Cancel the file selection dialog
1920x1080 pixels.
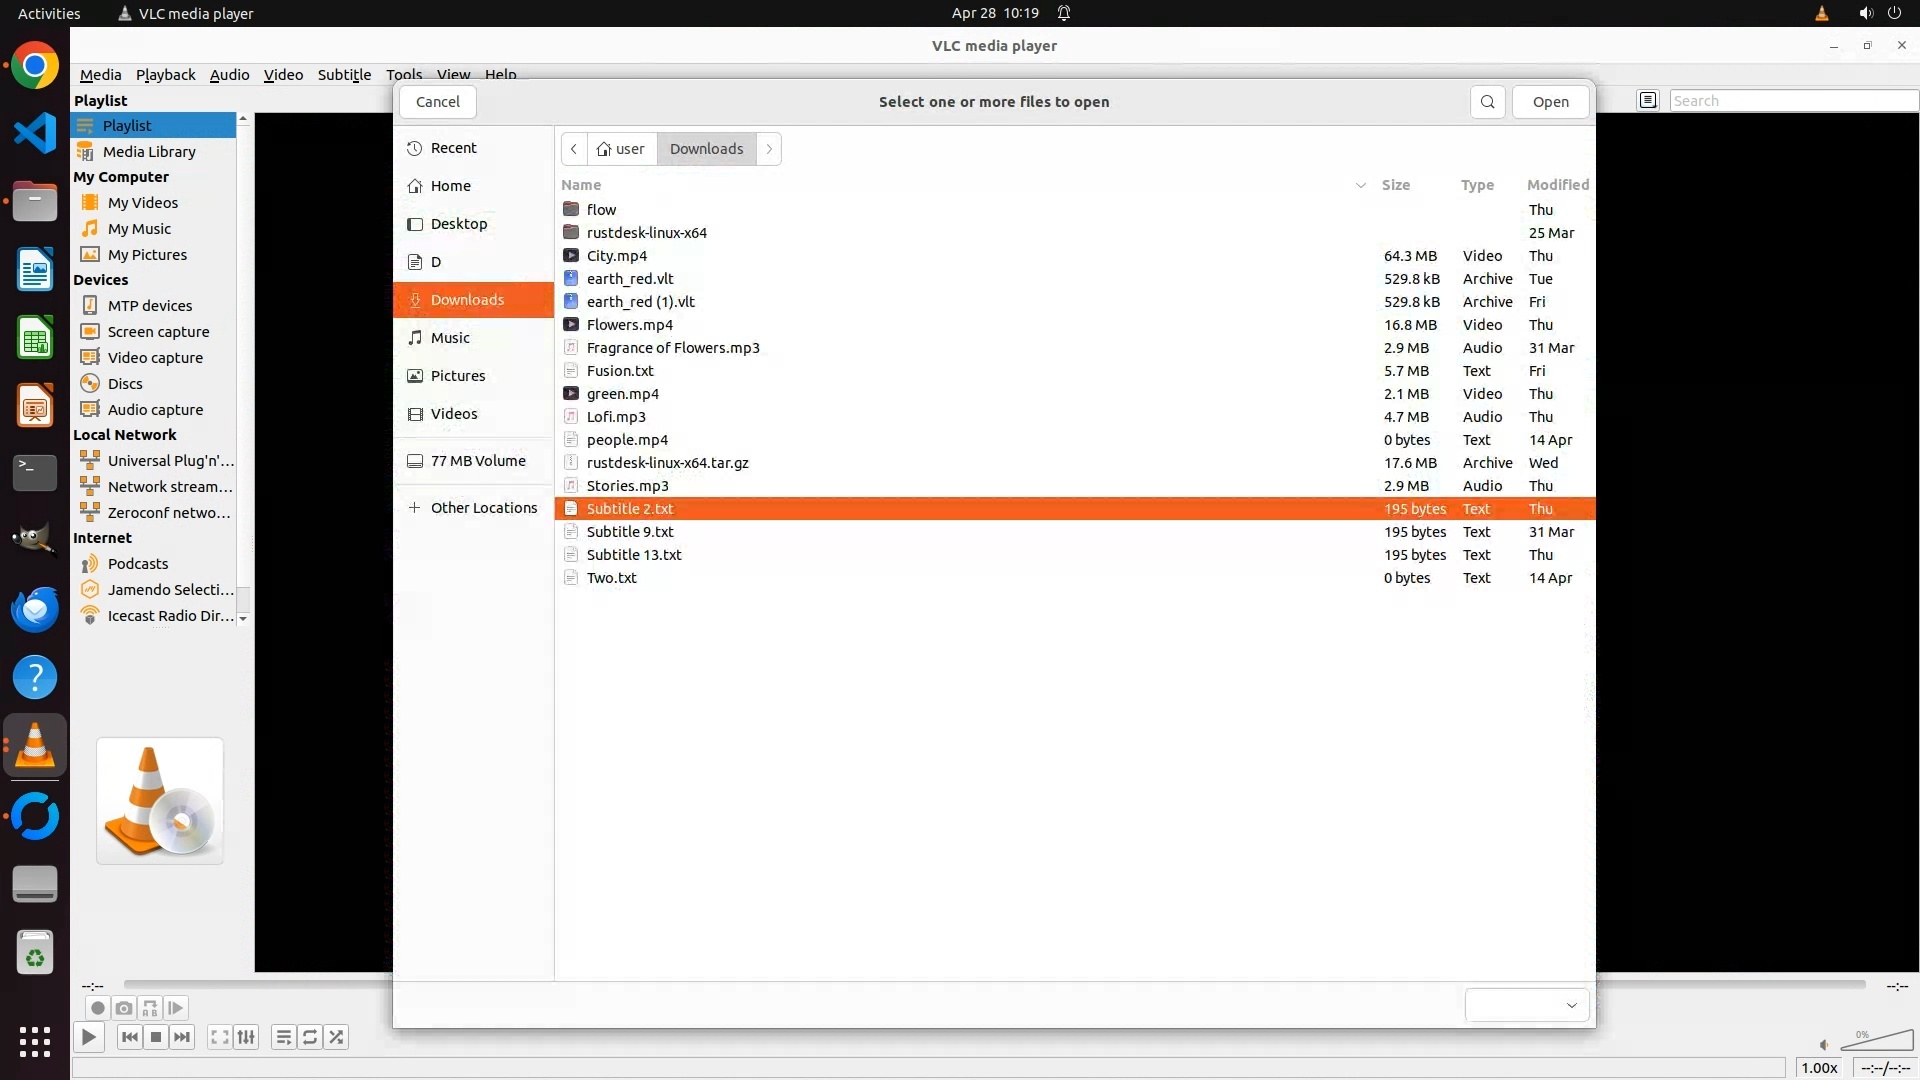point(437,102)
